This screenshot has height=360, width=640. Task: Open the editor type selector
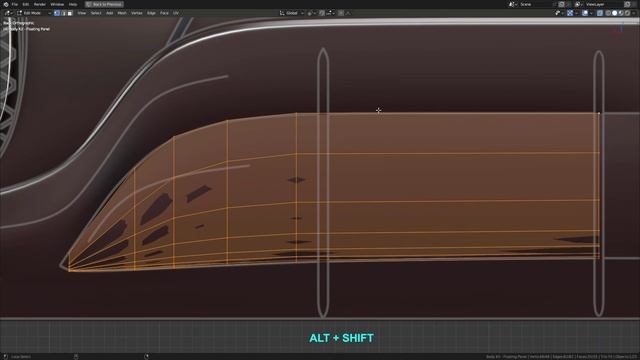pyautogui.click(x=8, y=13)
